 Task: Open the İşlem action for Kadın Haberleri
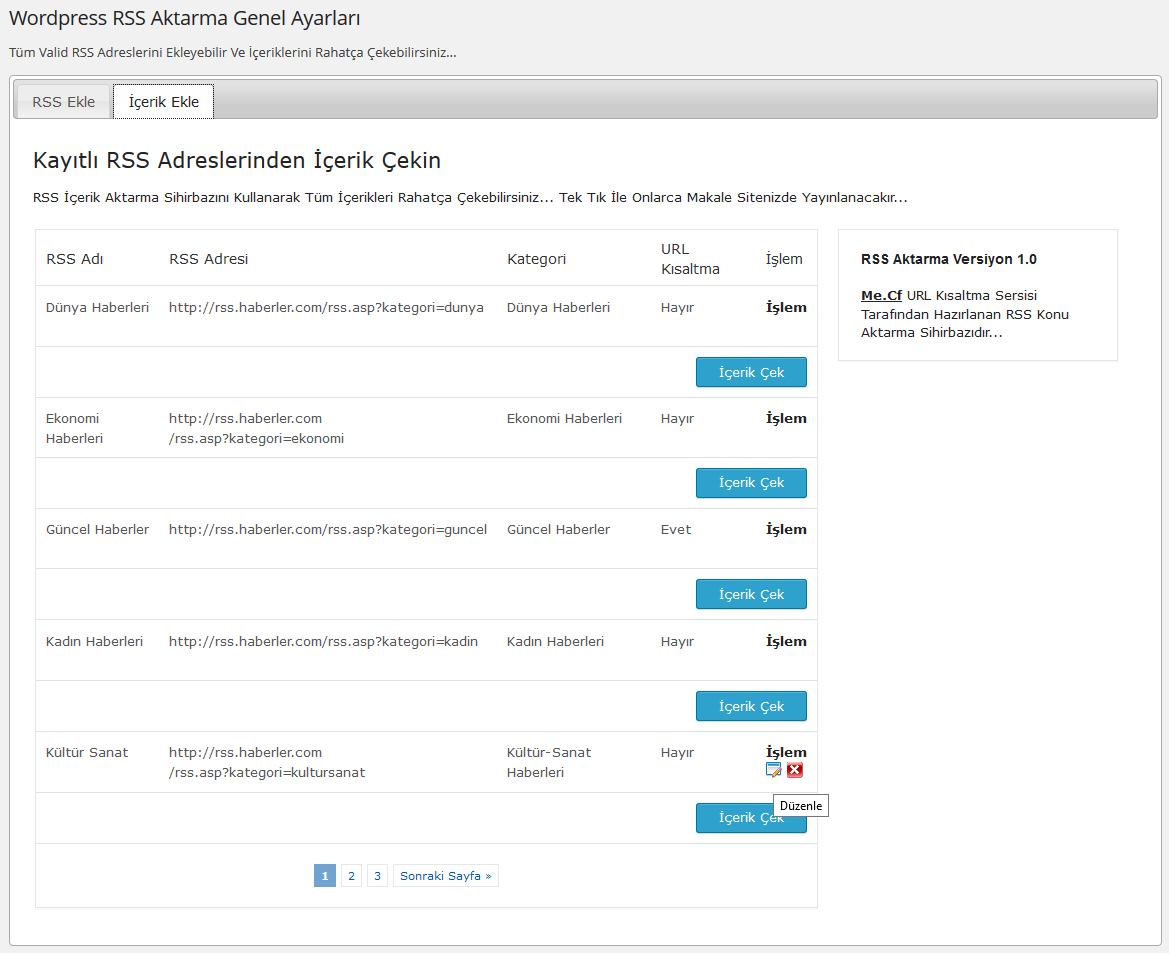[x=785, y=641]
